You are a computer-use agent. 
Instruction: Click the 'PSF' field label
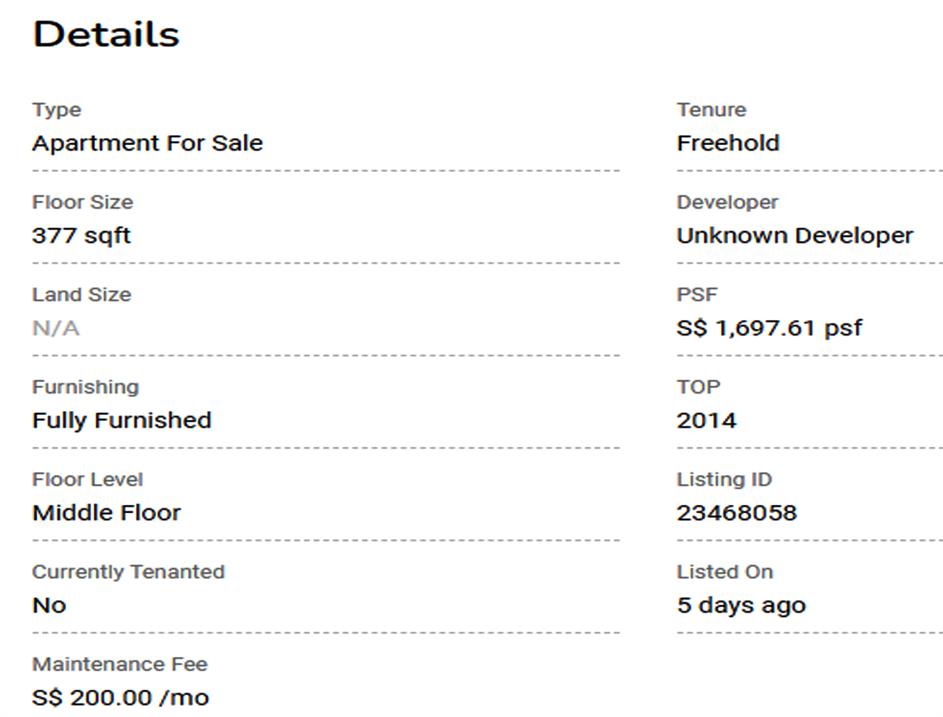(x=696, y=295)
